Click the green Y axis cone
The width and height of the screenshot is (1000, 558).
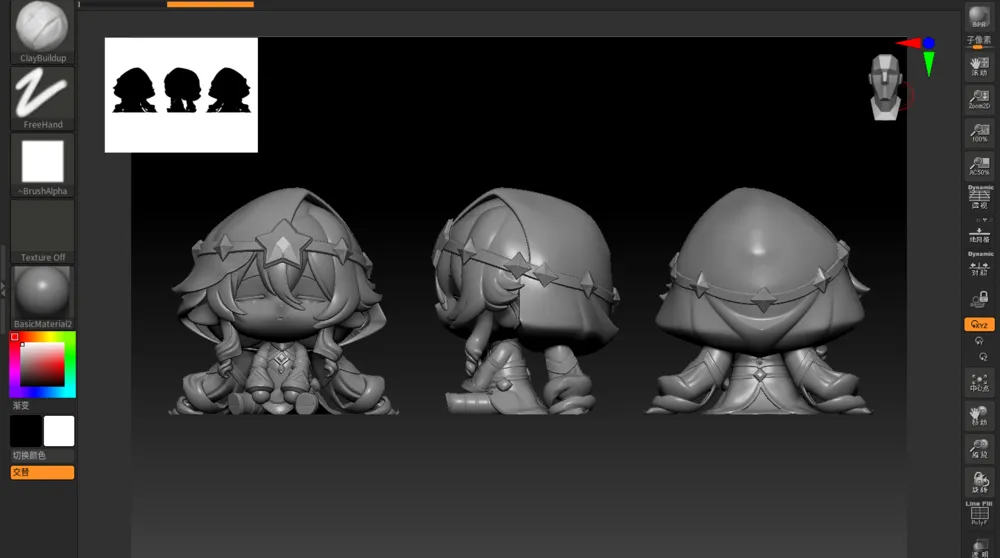[x=929, y=64]
